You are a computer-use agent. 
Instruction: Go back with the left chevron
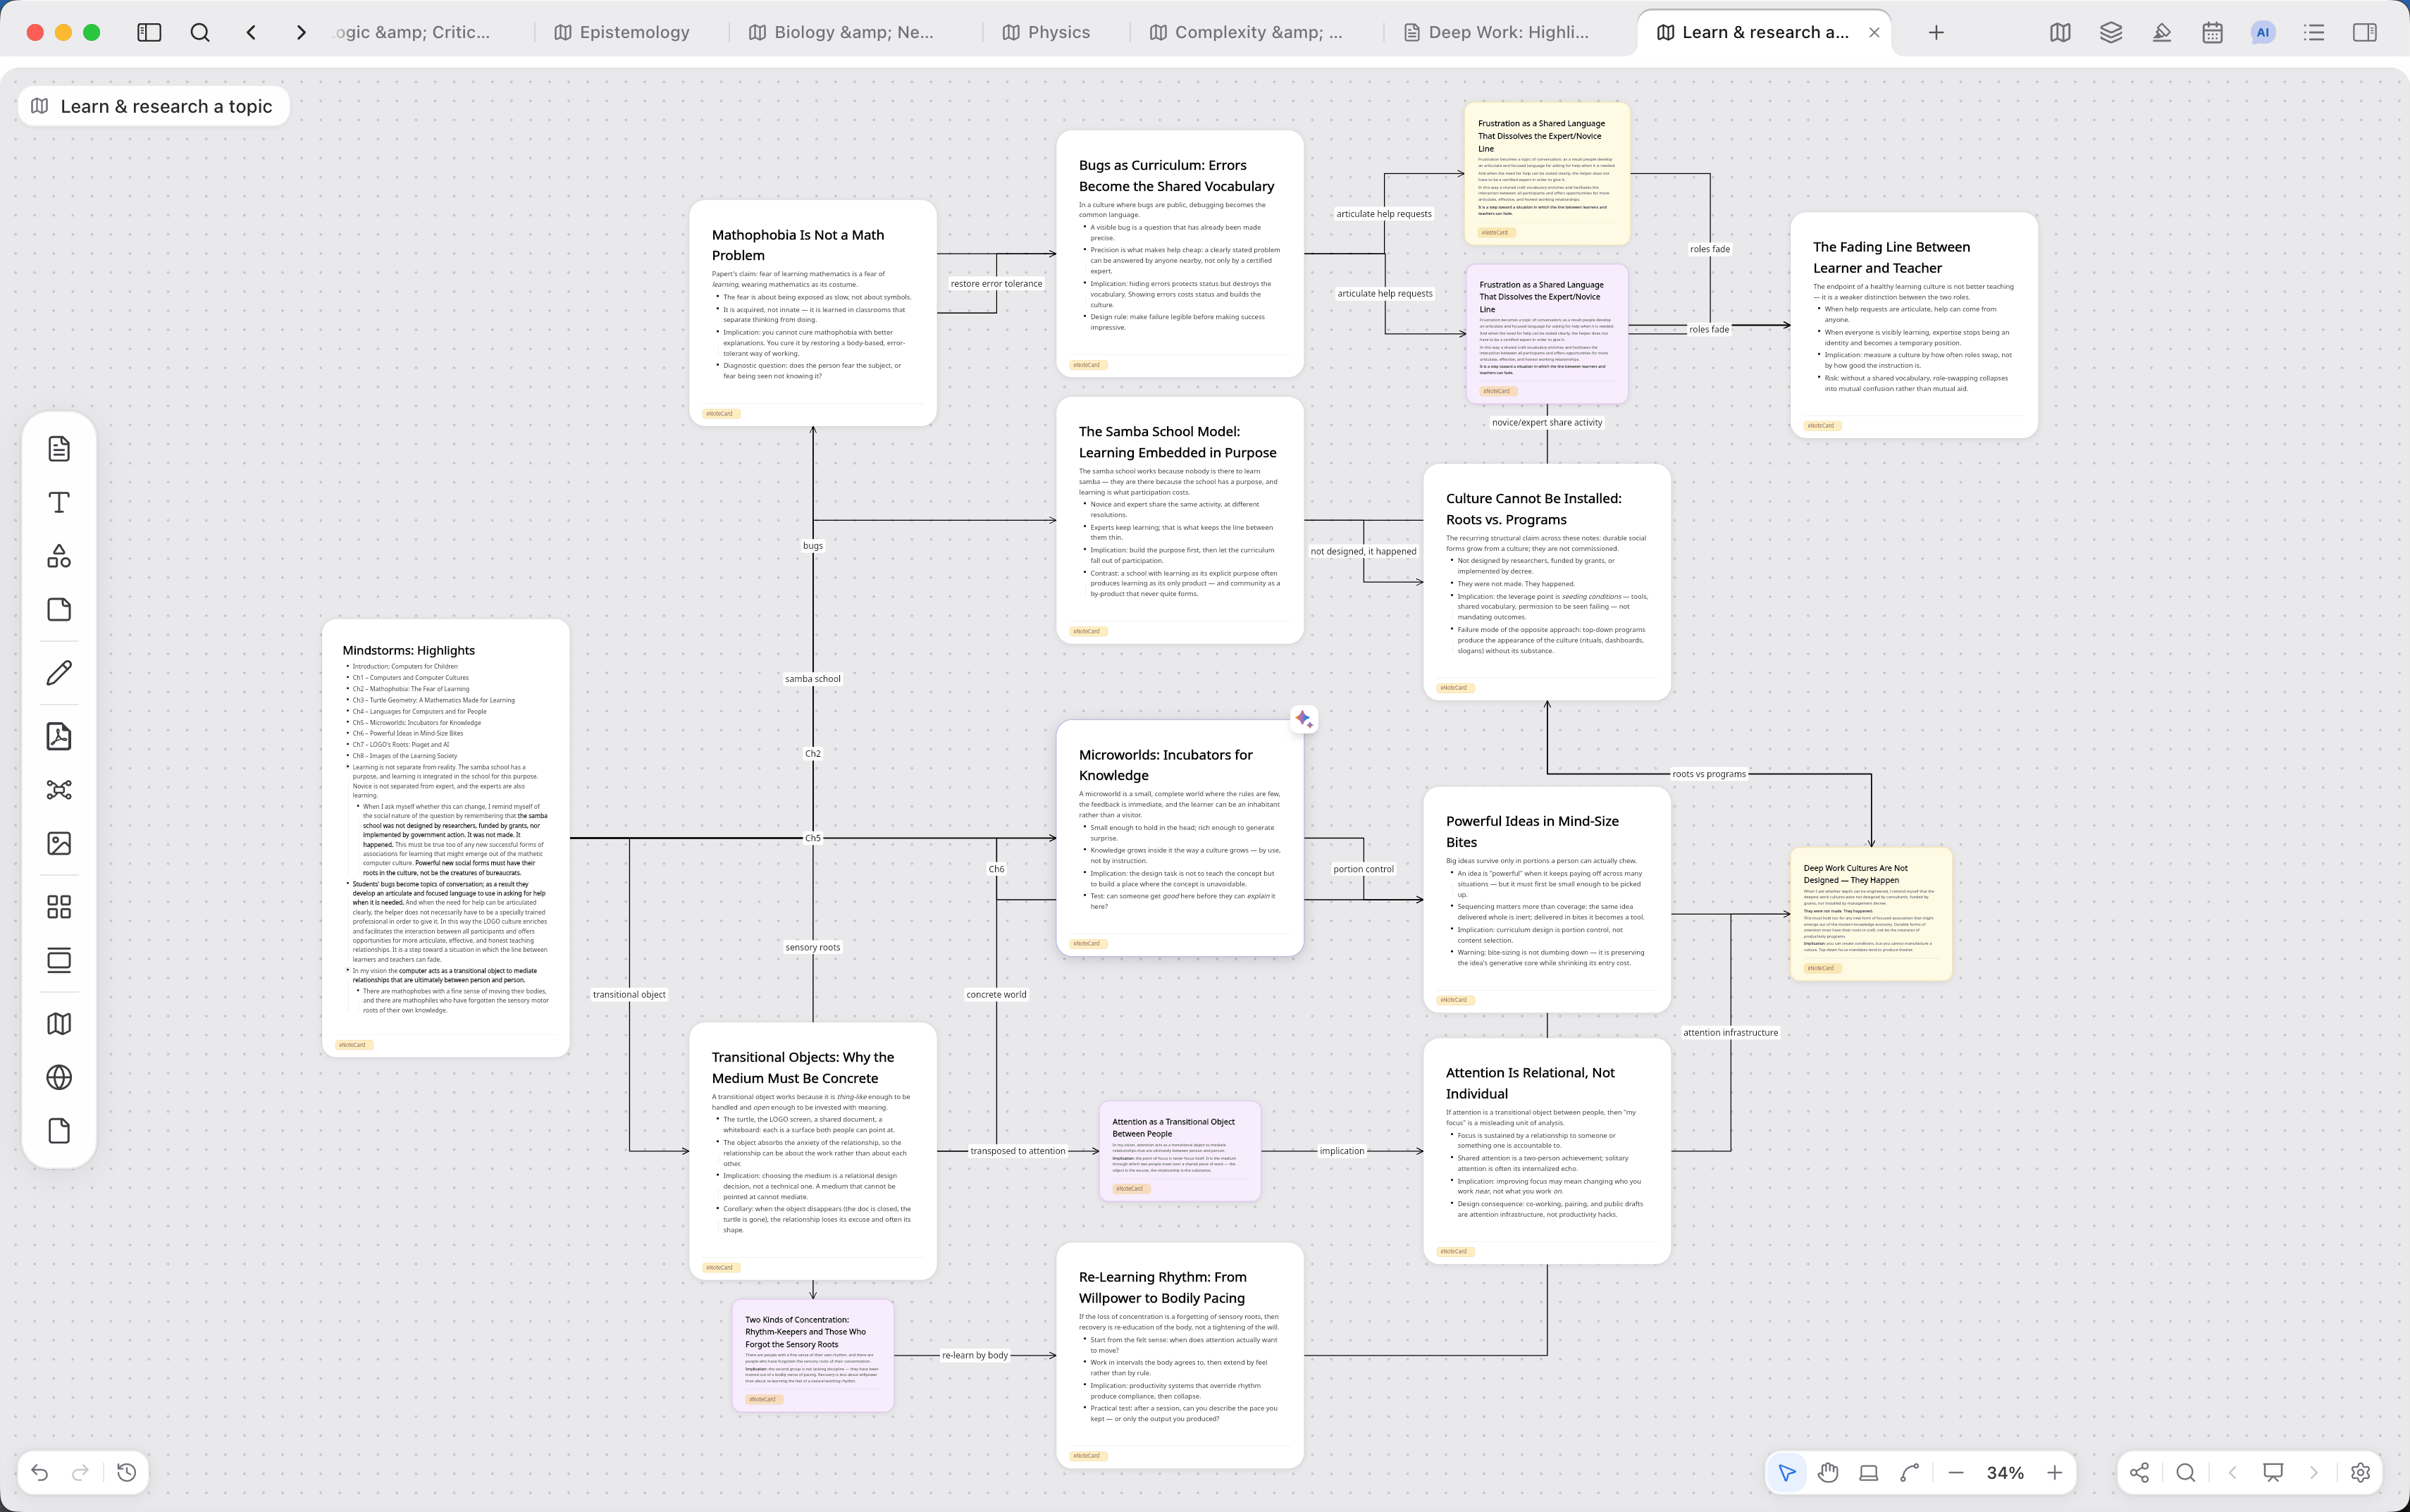click(x=251, y=32)
